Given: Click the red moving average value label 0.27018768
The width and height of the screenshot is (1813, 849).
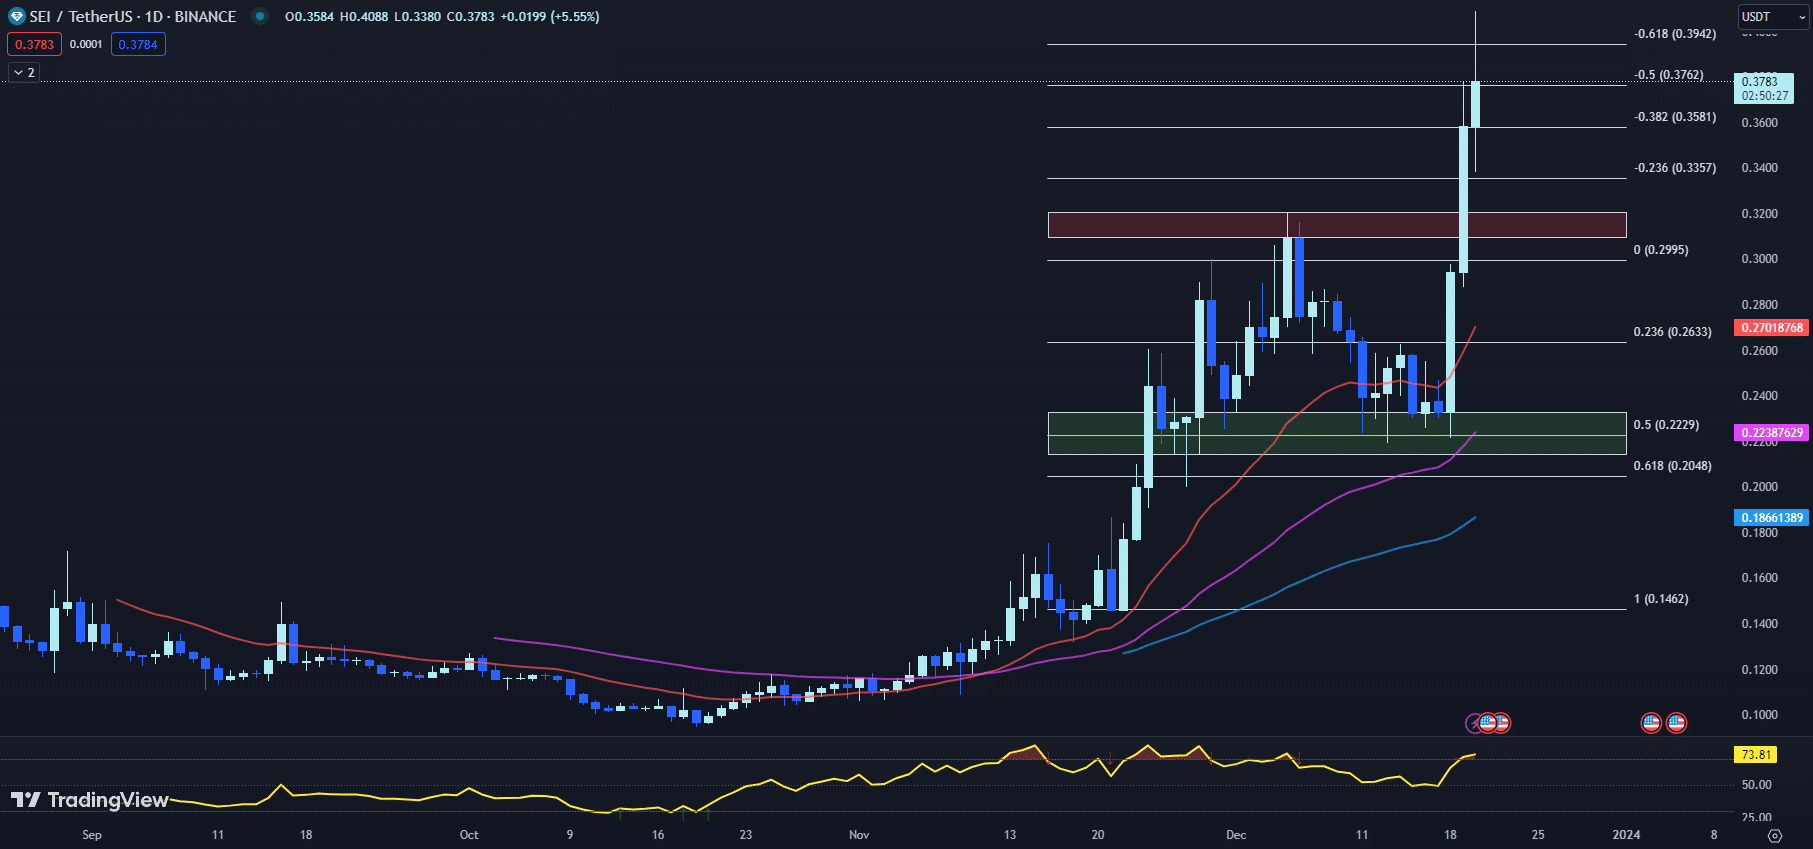Looking at the screenshot, I should pos(1771,328).
